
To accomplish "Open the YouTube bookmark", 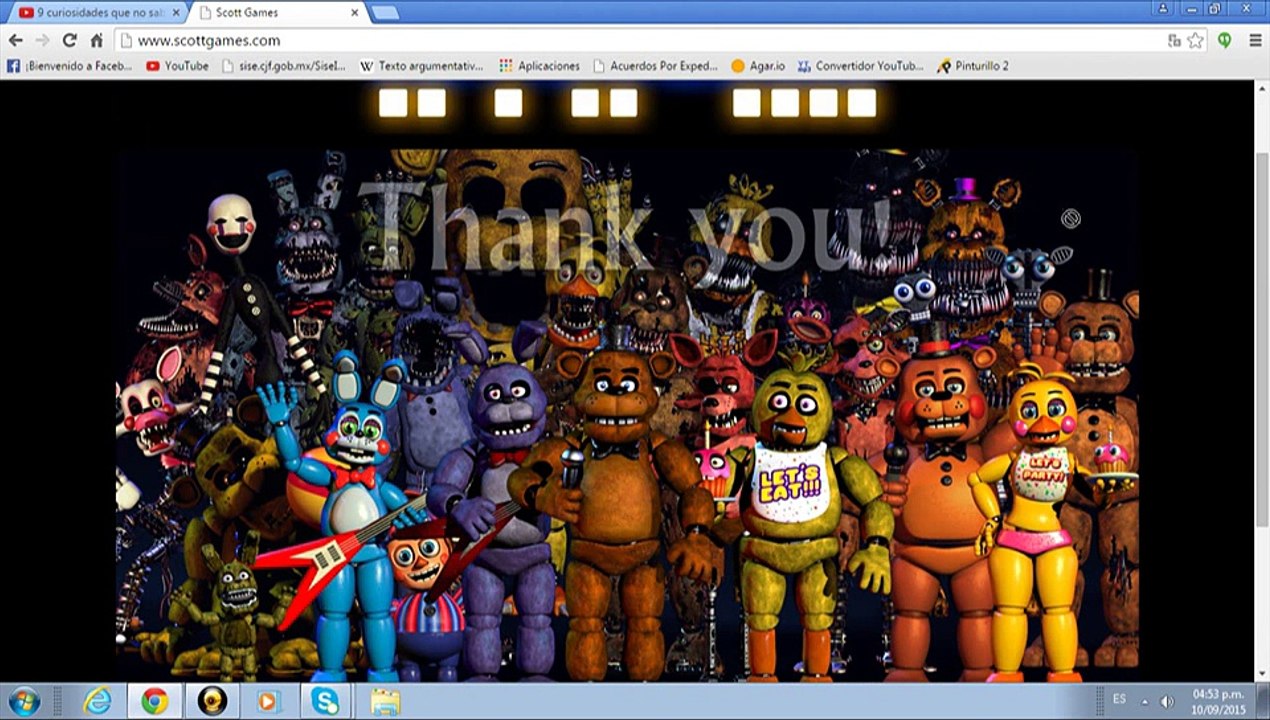I will 178,66.
